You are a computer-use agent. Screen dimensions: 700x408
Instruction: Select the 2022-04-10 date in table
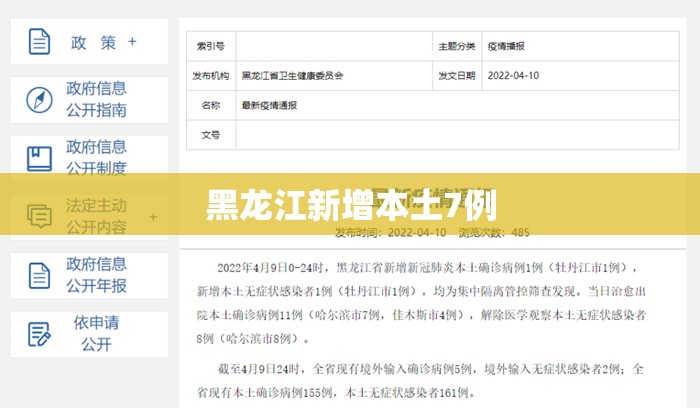point(513,75)
